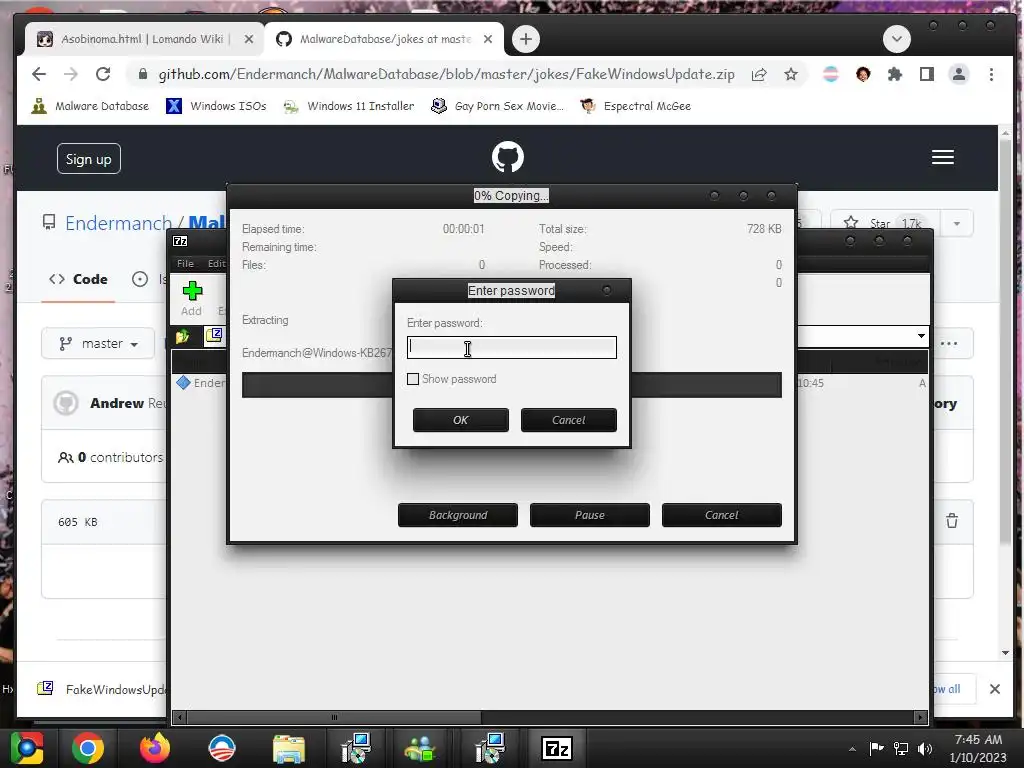The height and width of the screenshot is (768, 1024).
Task: Send extraction to Background
Action: click(x=458, y=515)
